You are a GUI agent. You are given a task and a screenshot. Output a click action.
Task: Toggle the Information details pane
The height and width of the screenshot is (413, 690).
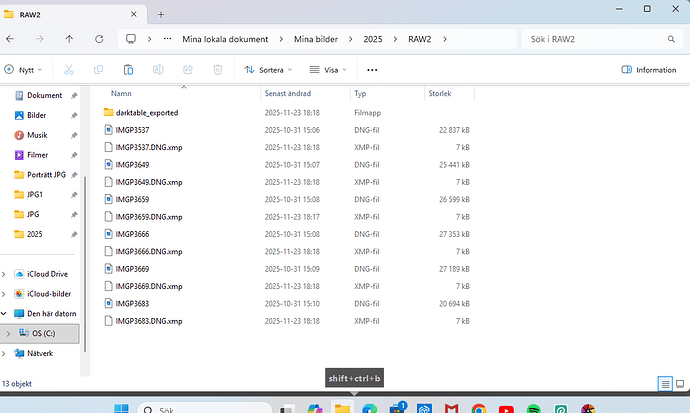tap(648, 70)
